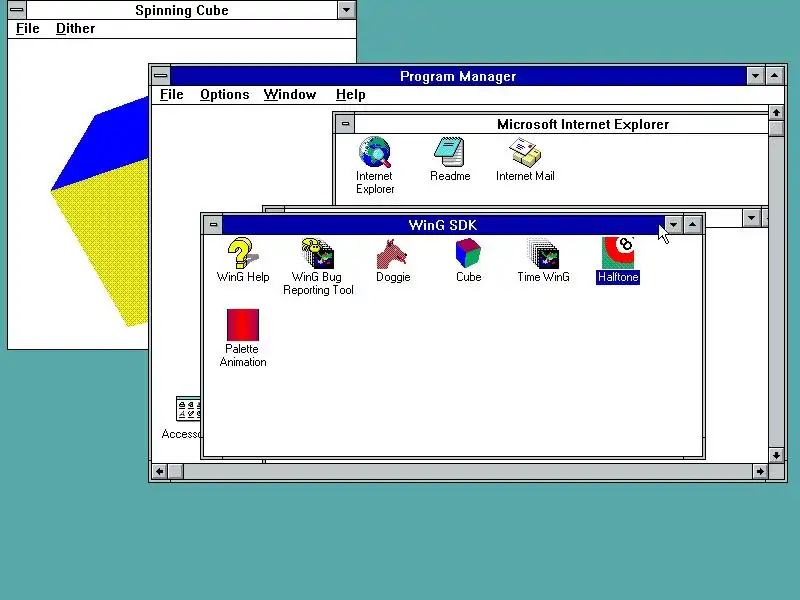Open Program Manager's Help menu
This screenshot has height=600, width=800.
(351, 94)
